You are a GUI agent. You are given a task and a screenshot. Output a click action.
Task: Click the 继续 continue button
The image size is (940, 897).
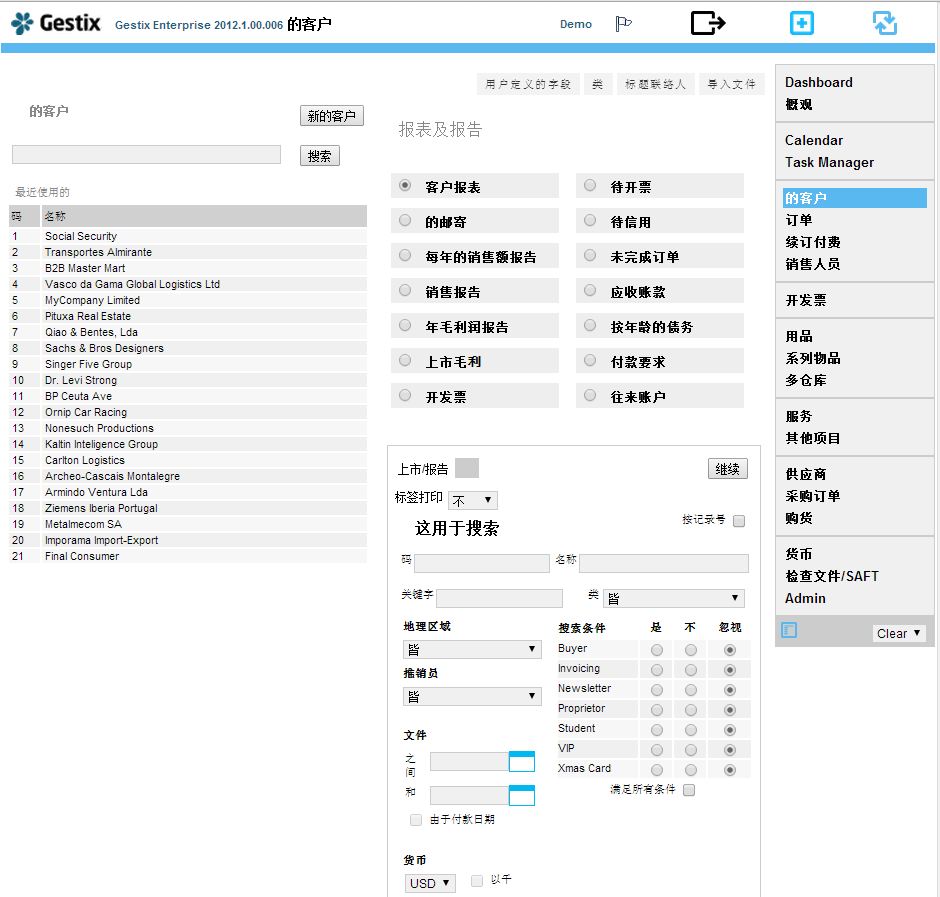click(x=728, y=469)
